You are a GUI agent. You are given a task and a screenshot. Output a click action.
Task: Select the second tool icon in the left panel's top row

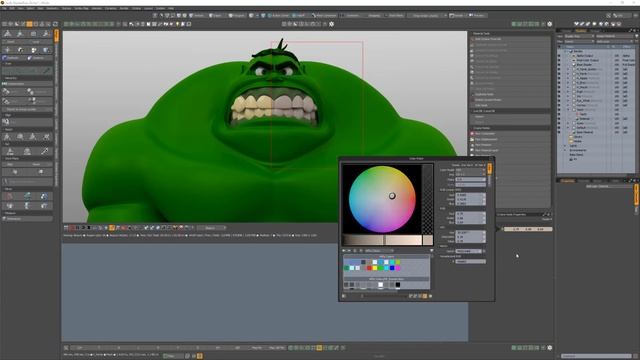20,33
